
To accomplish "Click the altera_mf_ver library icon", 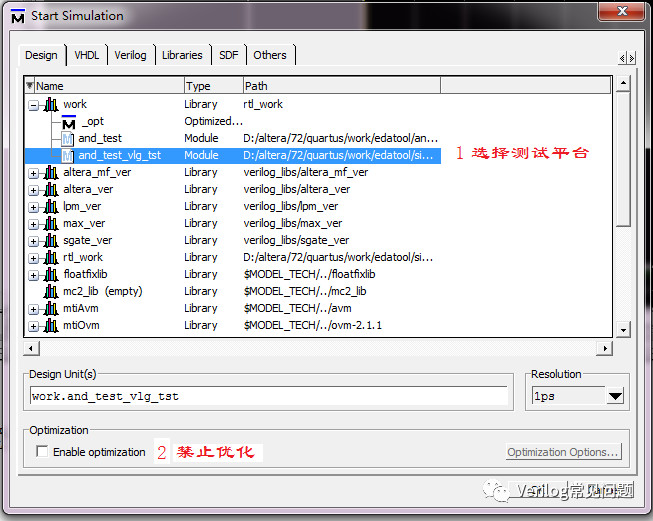I will [51, 173].
